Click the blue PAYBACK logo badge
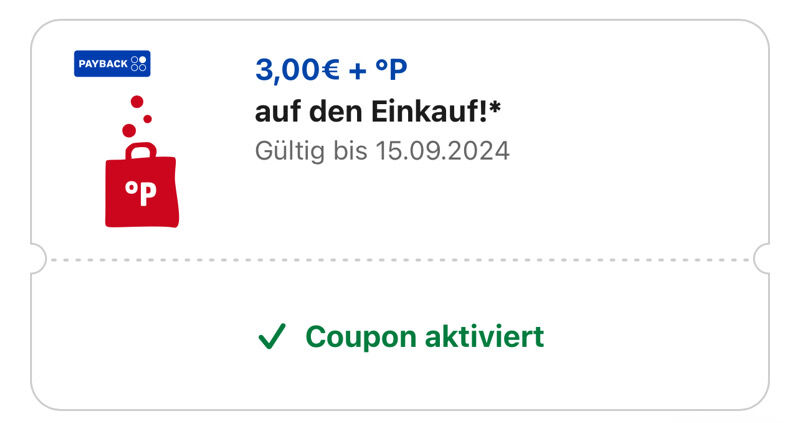The width and height of the screenshot is (800, 423). 112,64
